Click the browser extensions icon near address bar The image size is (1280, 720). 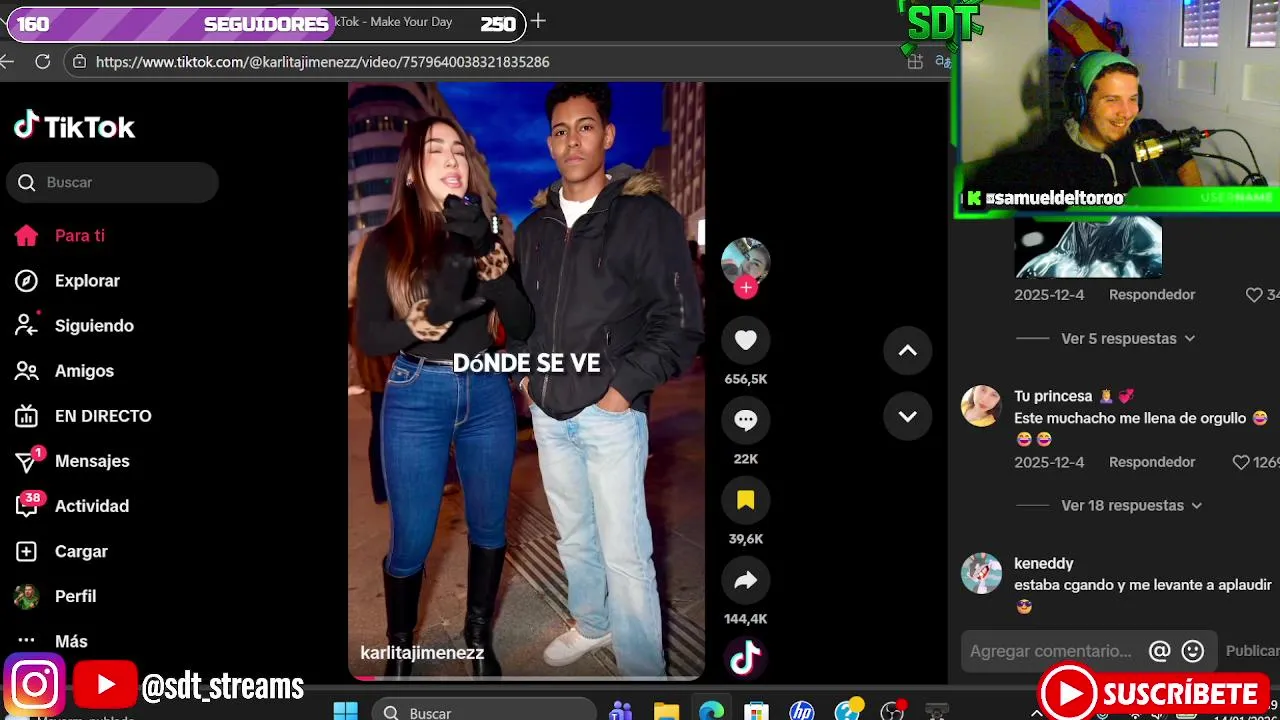pos(915,62)
